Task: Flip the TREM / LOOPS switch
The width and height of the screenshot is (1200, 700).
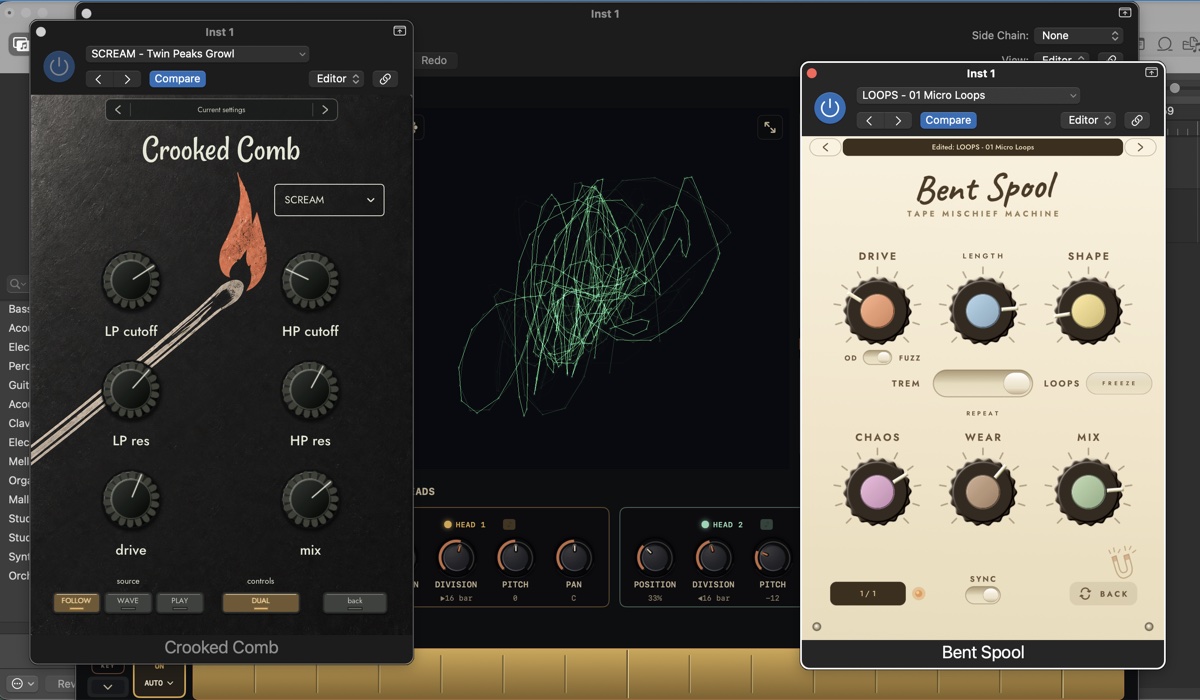Action: (983, 383)
